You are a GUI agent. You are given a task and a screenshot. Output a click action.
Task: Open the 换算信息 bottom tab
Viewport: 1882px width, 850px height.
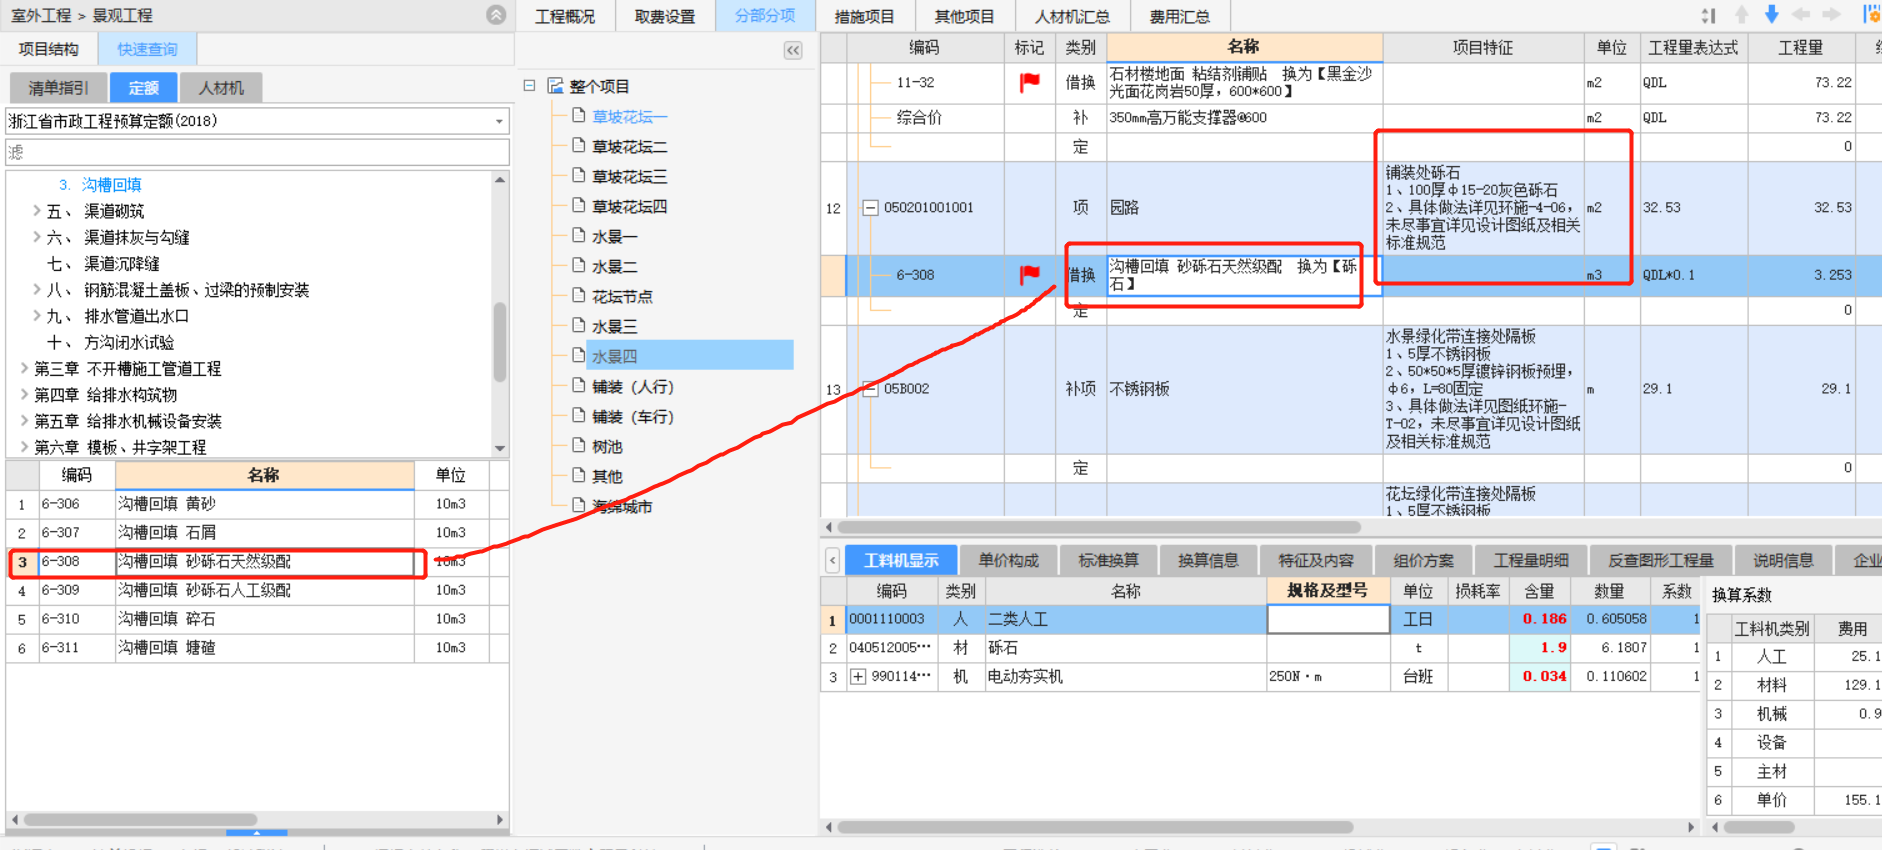[x=1208, y=560]
